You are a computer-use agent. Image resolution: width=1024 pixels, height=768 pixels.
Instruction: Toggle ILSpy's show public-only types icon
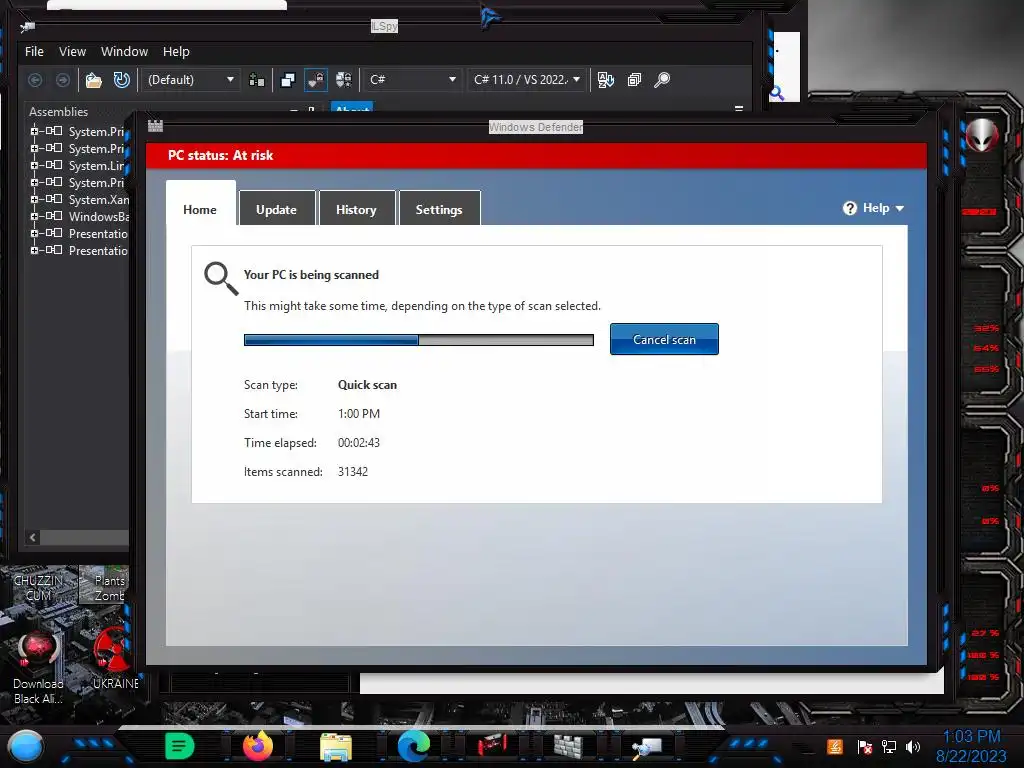(287, 80)
